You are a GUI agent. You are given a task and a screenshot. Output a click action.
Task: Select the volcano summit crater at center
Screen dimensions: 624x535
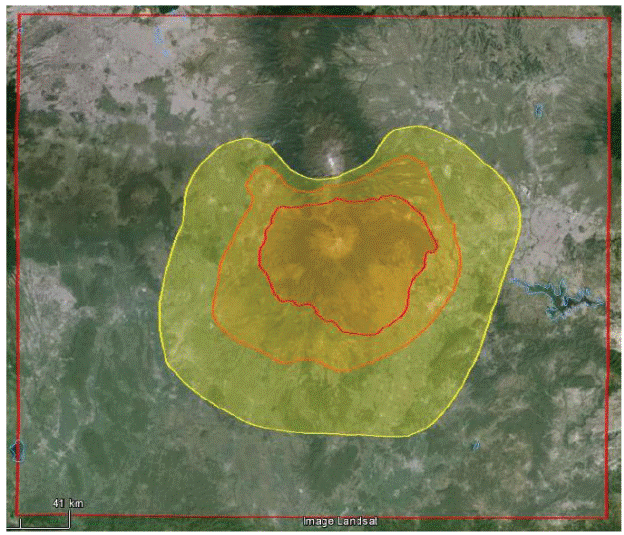338,242
